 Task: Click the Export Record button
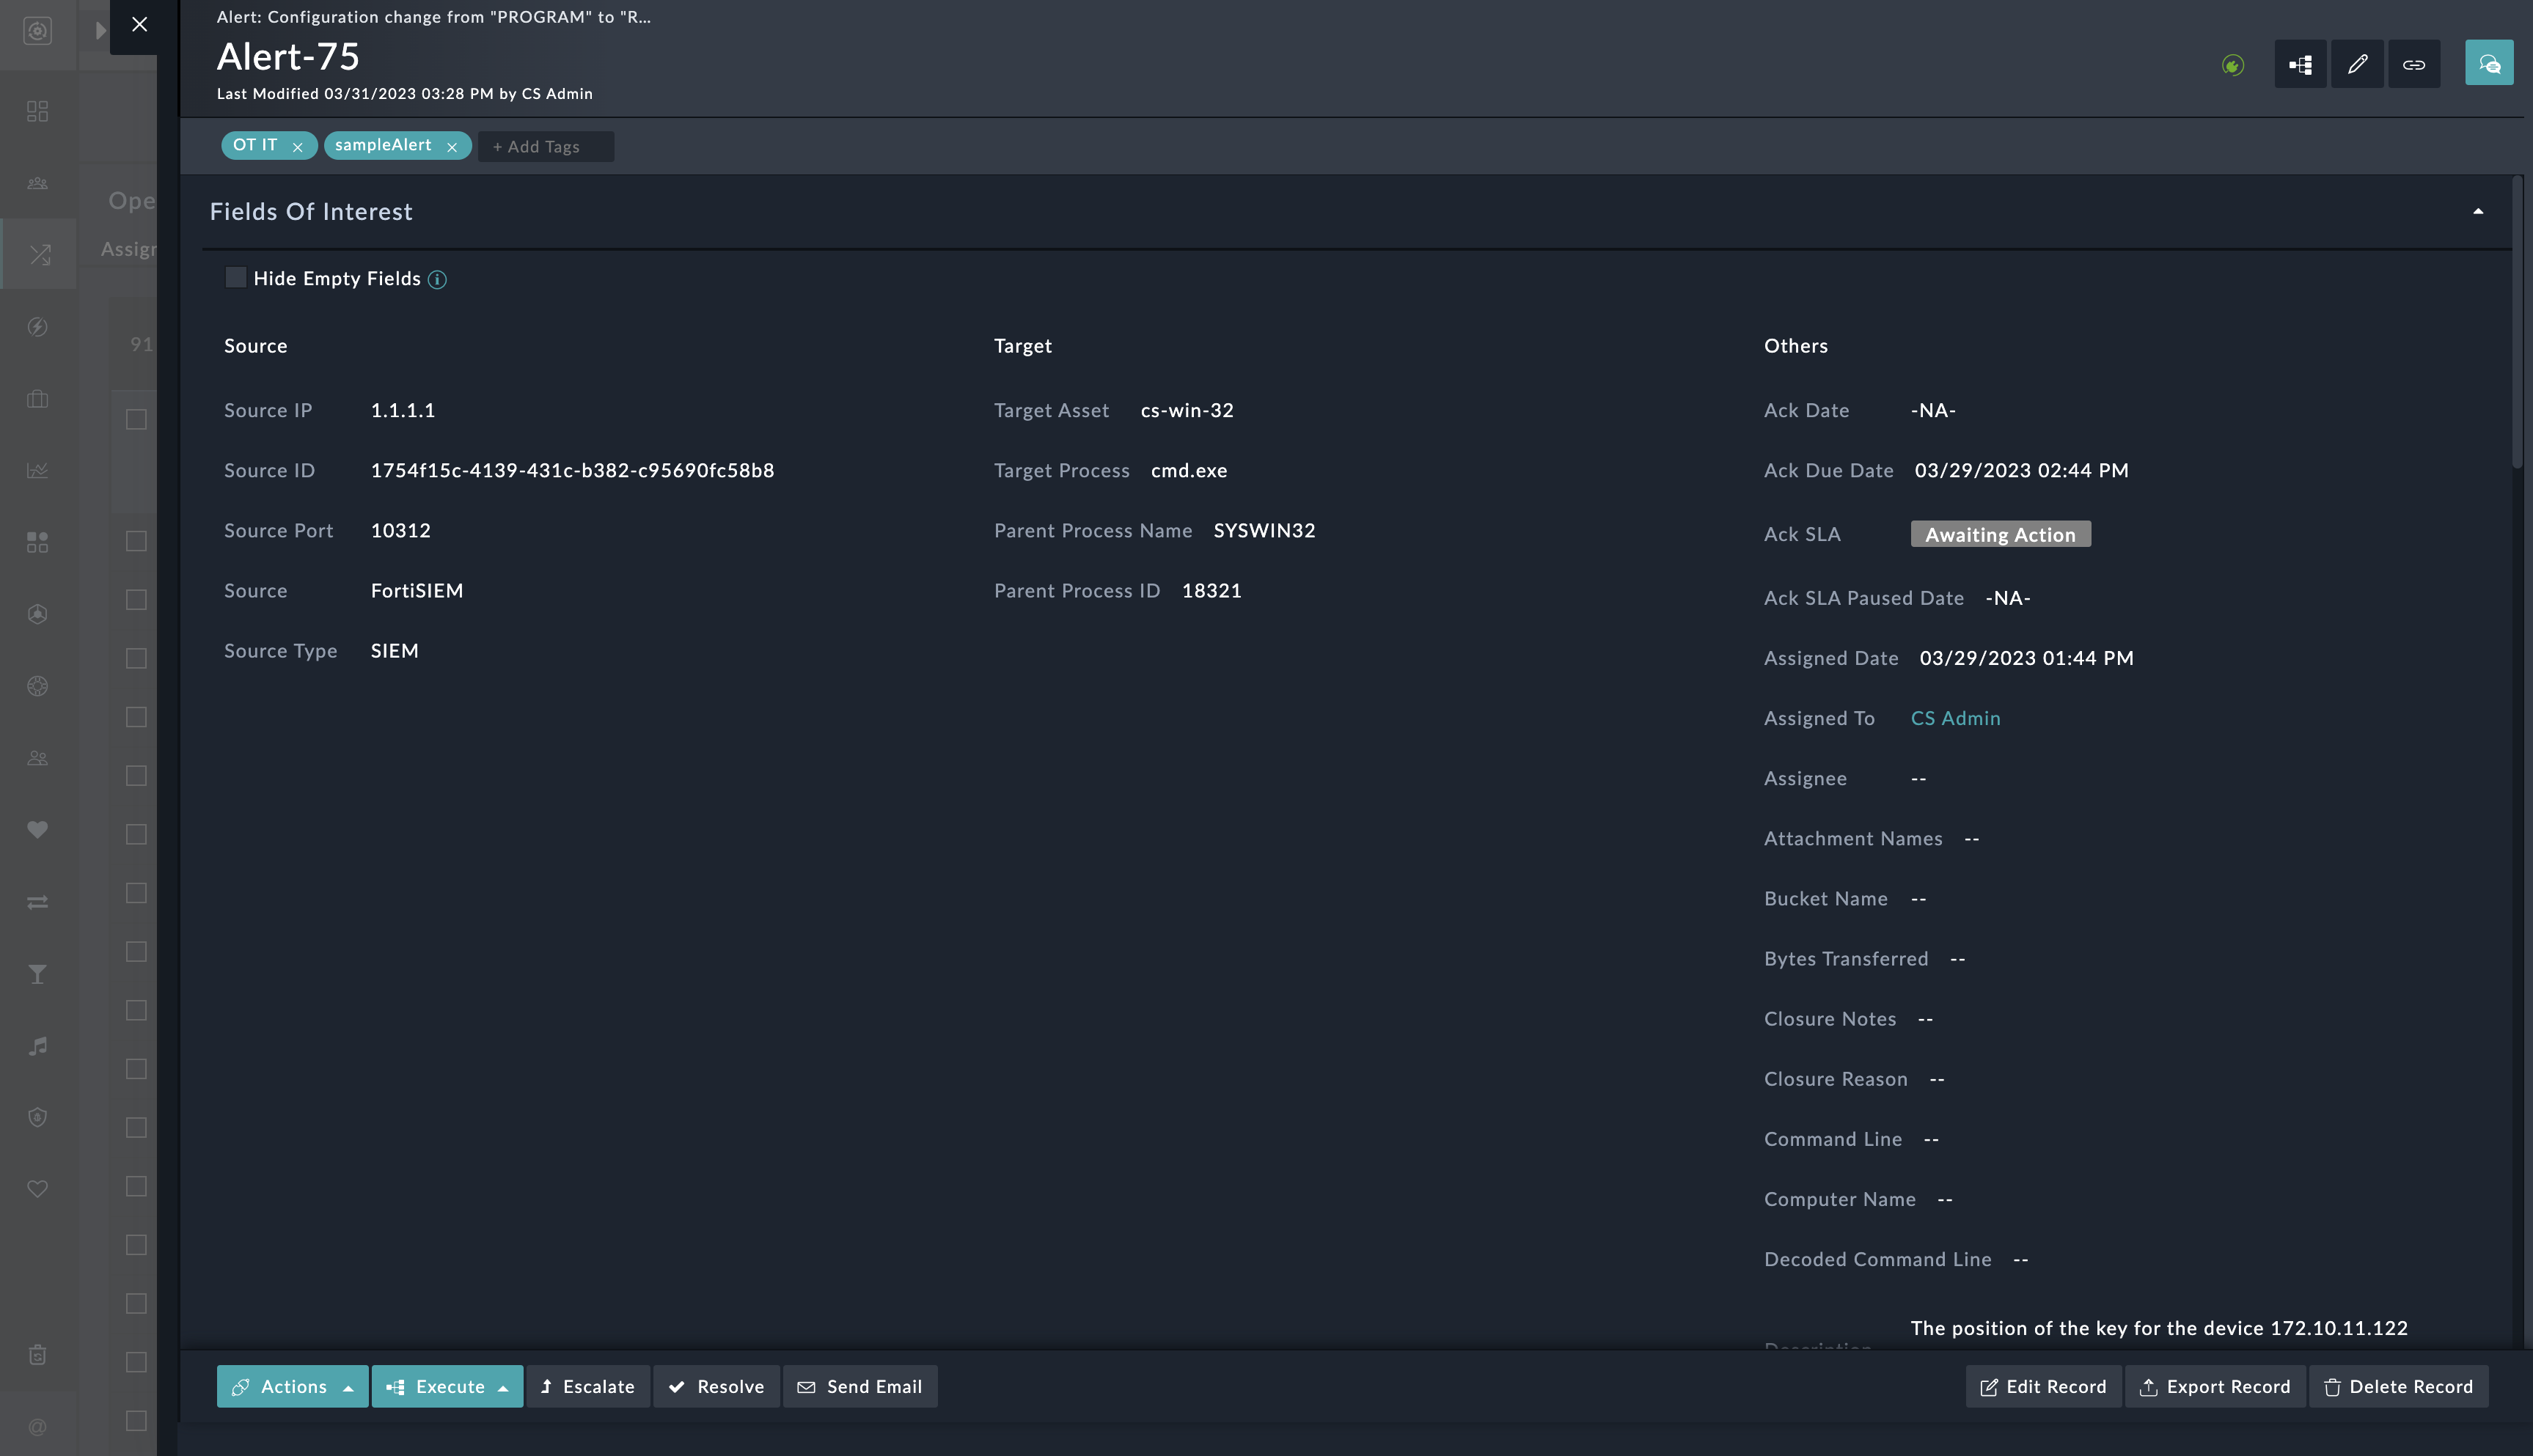click(2215, 1386)
